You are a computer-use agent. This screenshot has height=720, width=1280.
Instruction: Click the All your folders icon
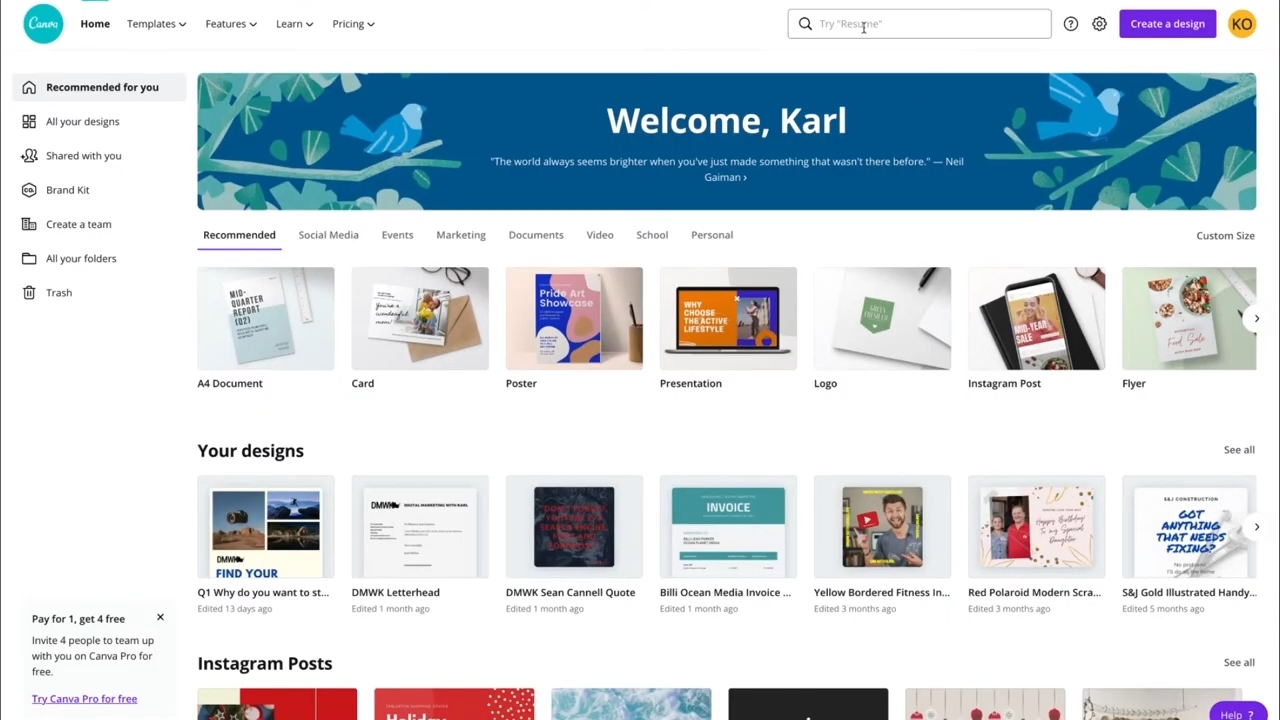pos(29,258)
